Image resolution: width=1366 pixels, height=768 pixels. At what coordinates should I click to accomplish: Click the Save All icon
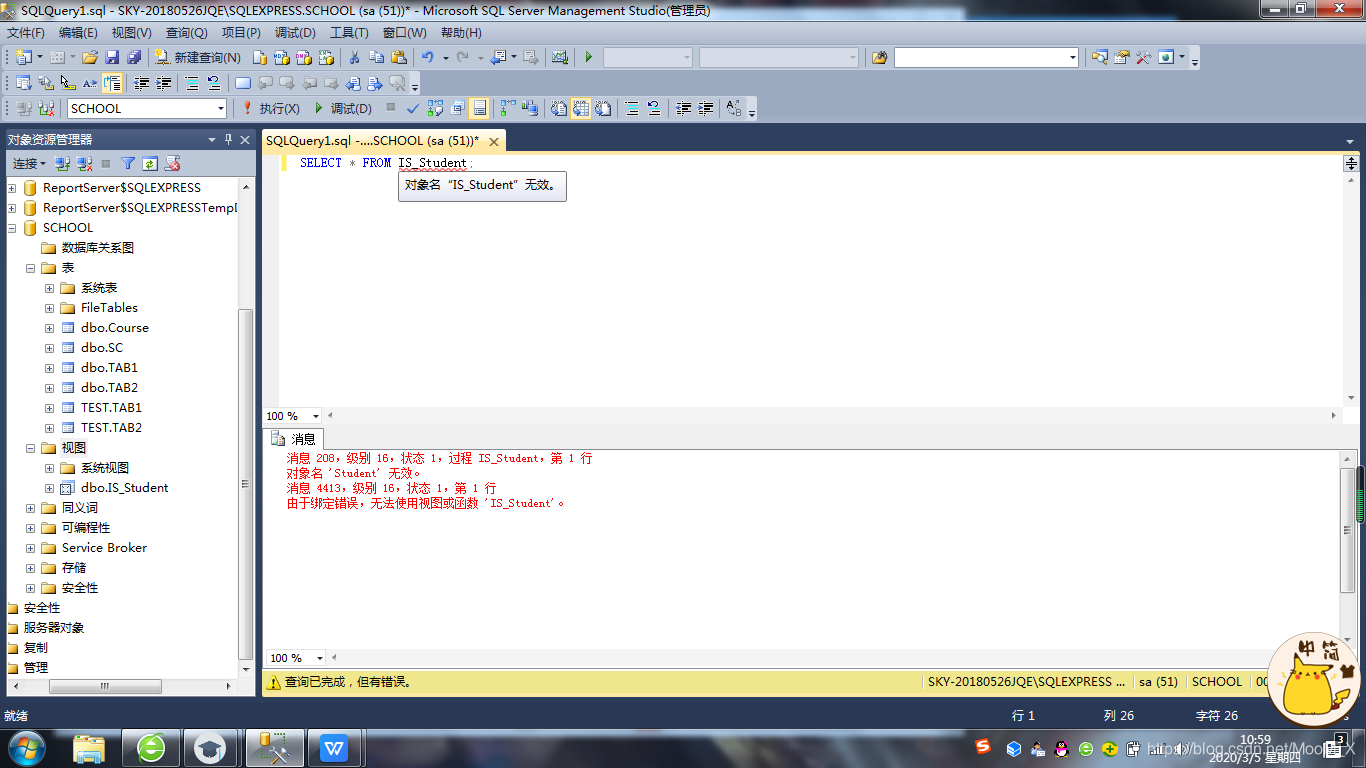click(134, 57)
